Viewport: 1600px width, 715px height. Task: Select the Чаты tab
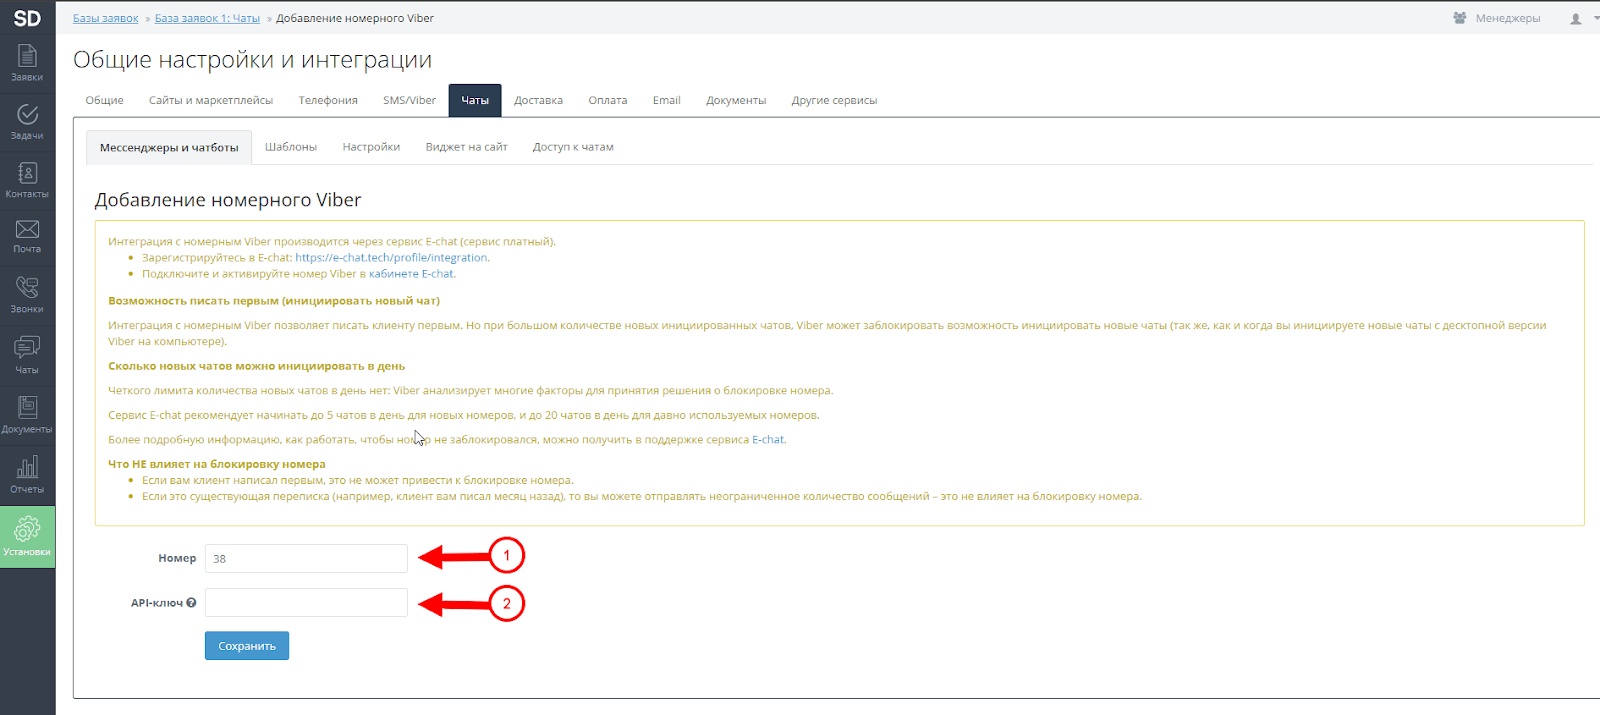pyautogui.click(x=475, y=100)
